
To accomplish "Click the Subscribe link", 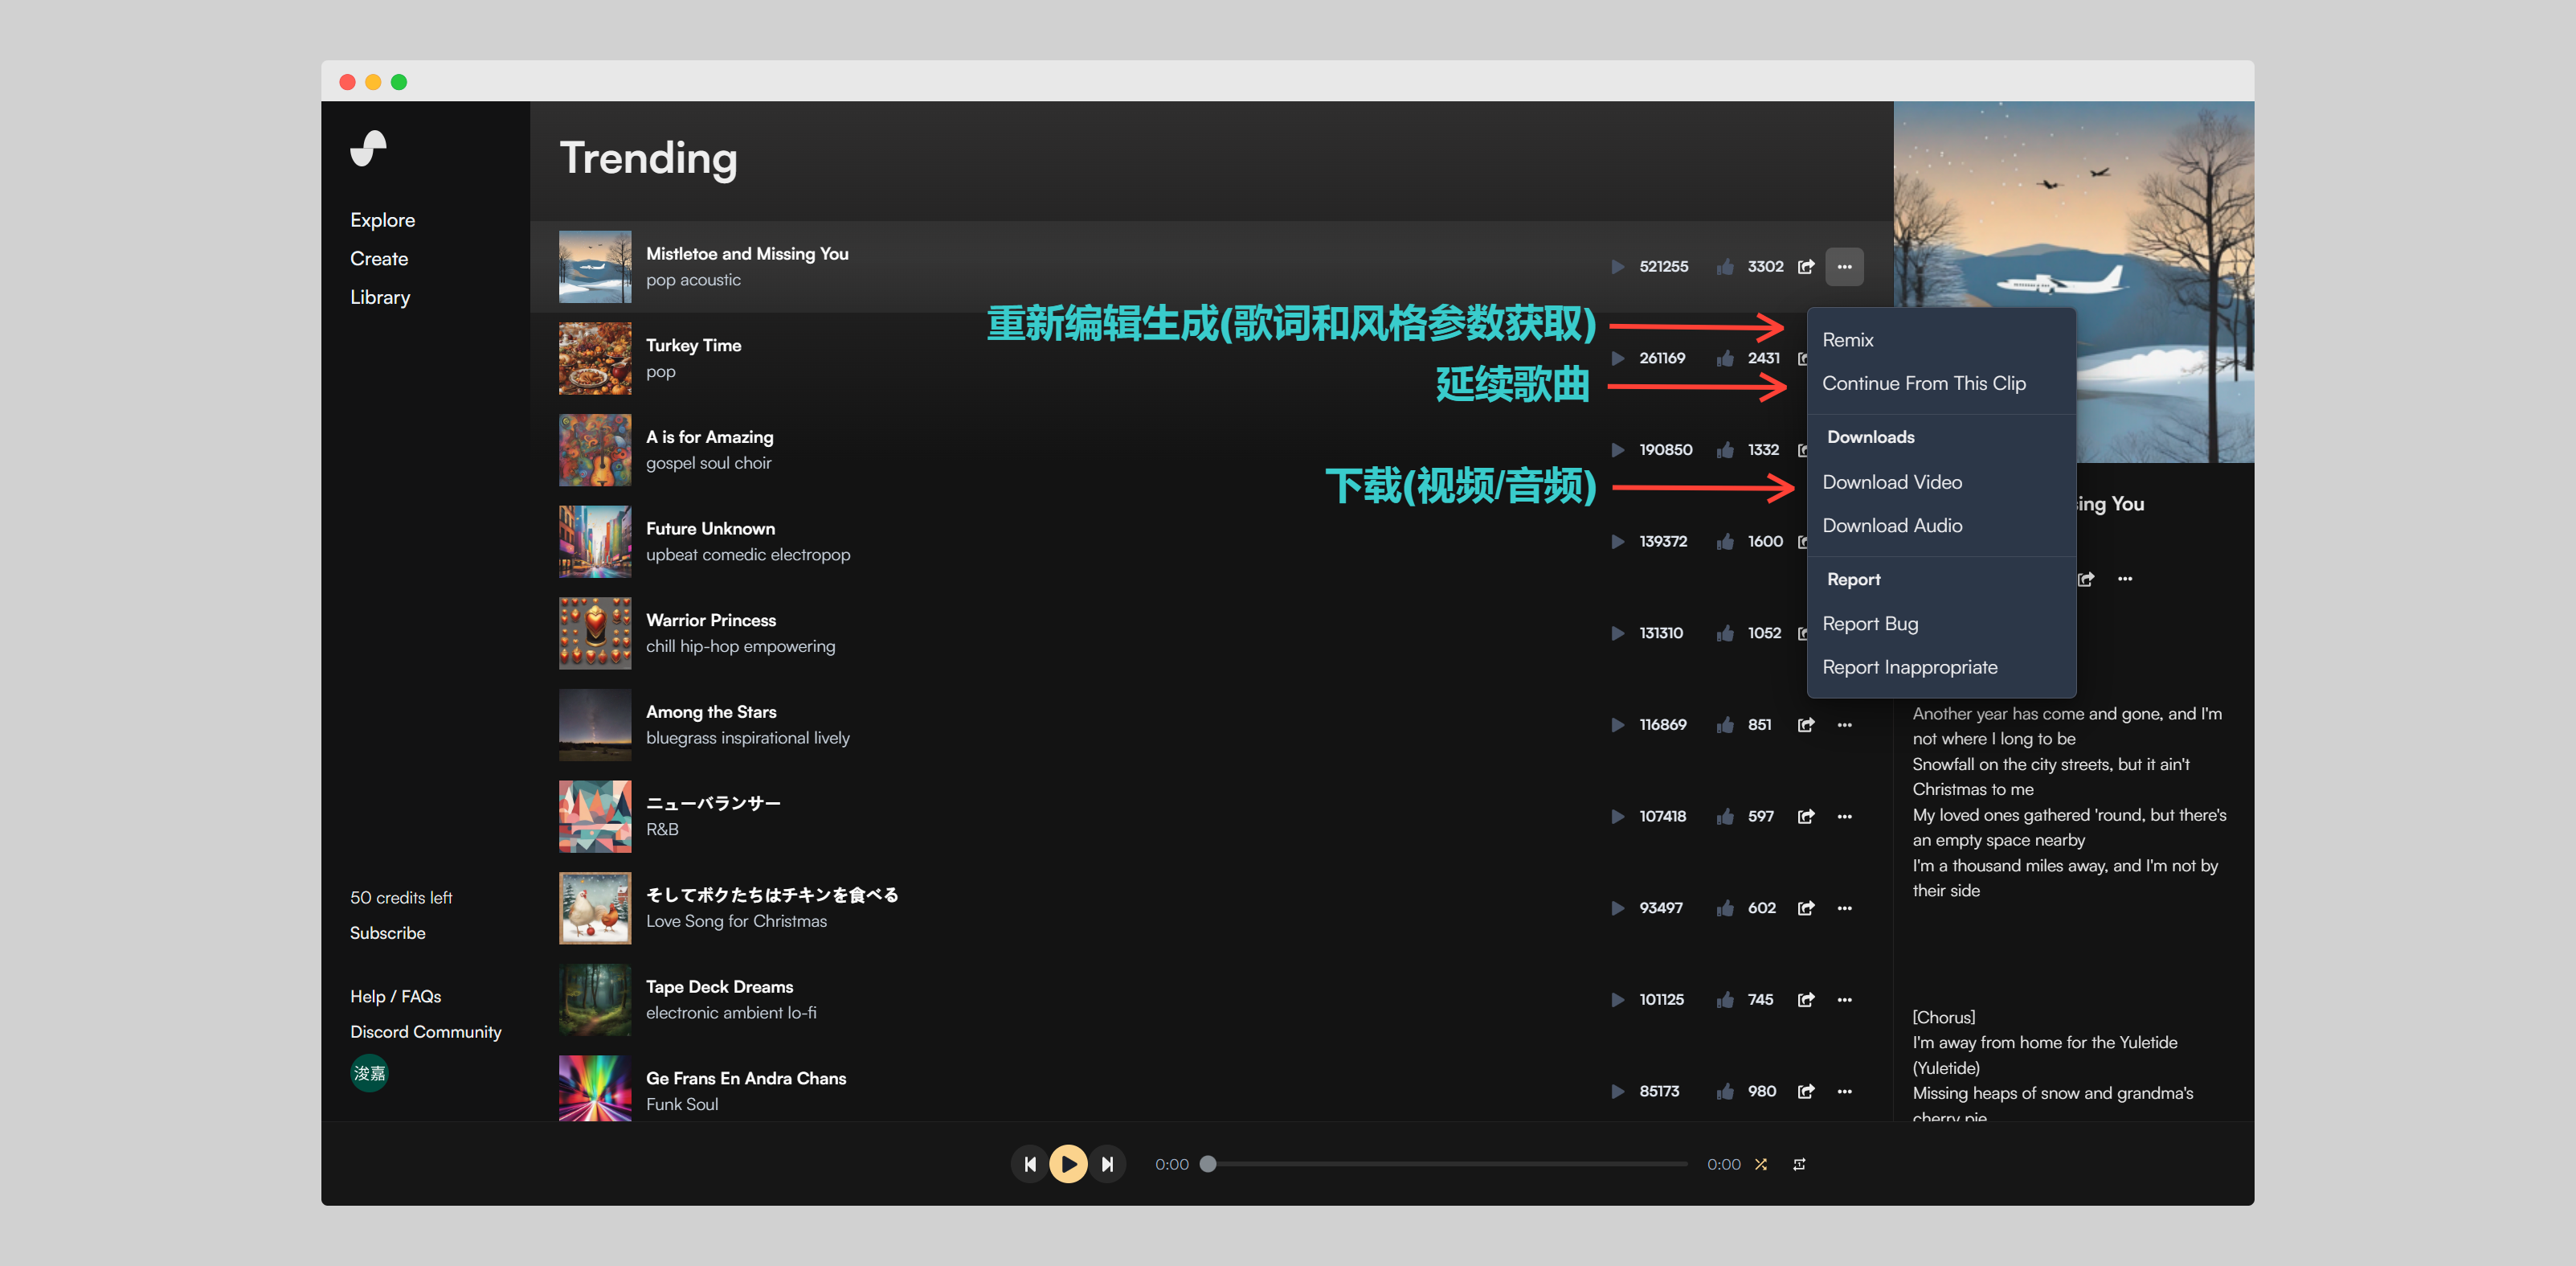I will (x=387, y=933).
